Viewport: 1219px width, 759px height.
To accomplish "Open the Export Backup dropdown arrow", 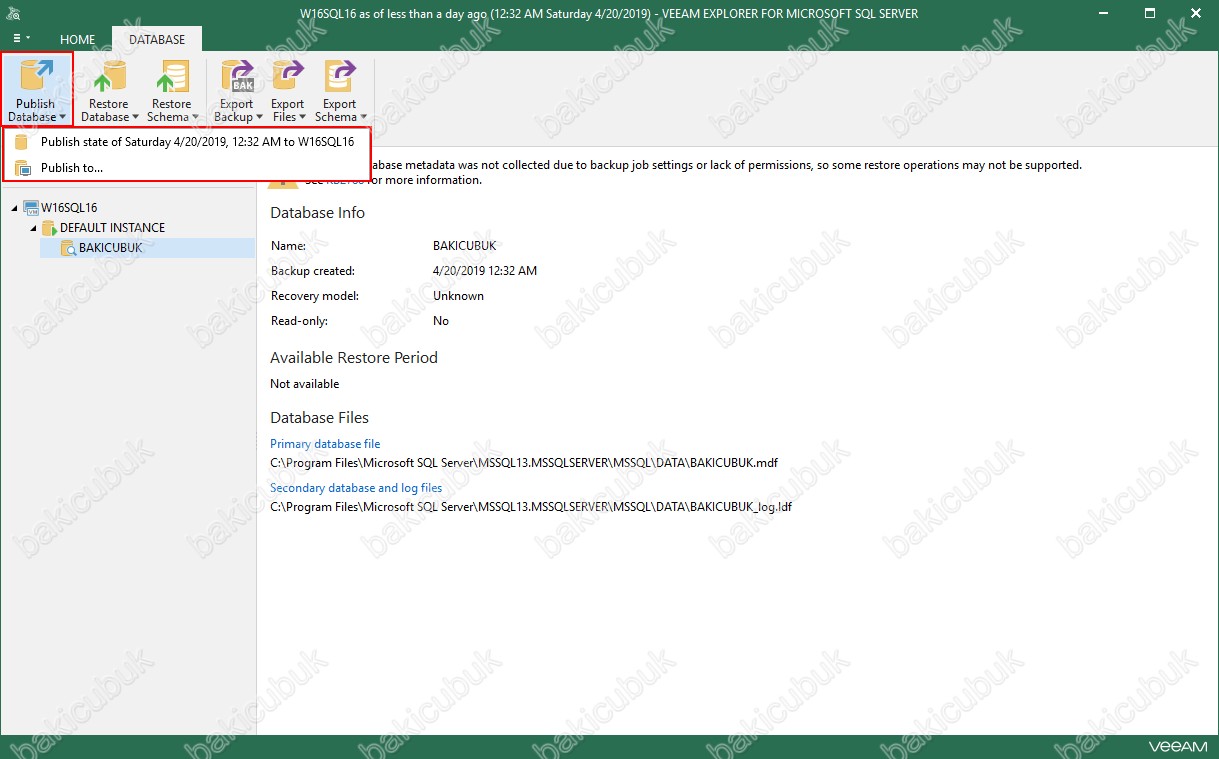I will [x=260, y=118].
